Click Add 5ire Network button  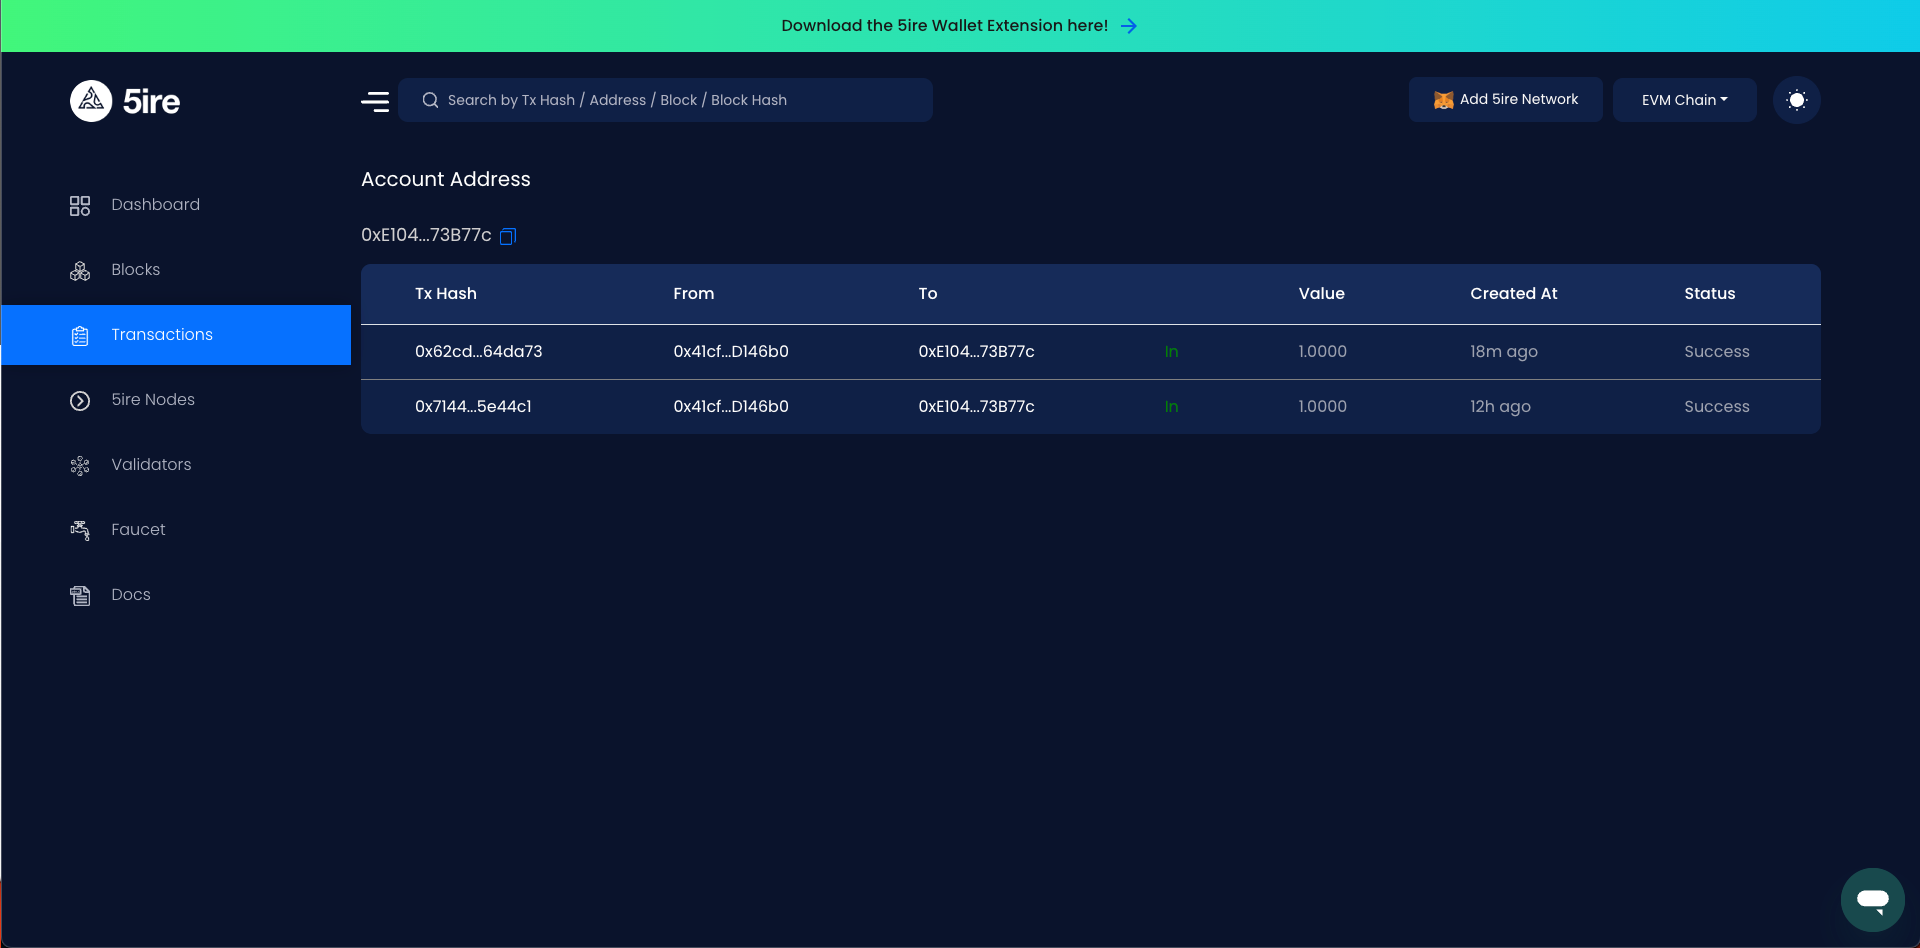click(1505, 100)
